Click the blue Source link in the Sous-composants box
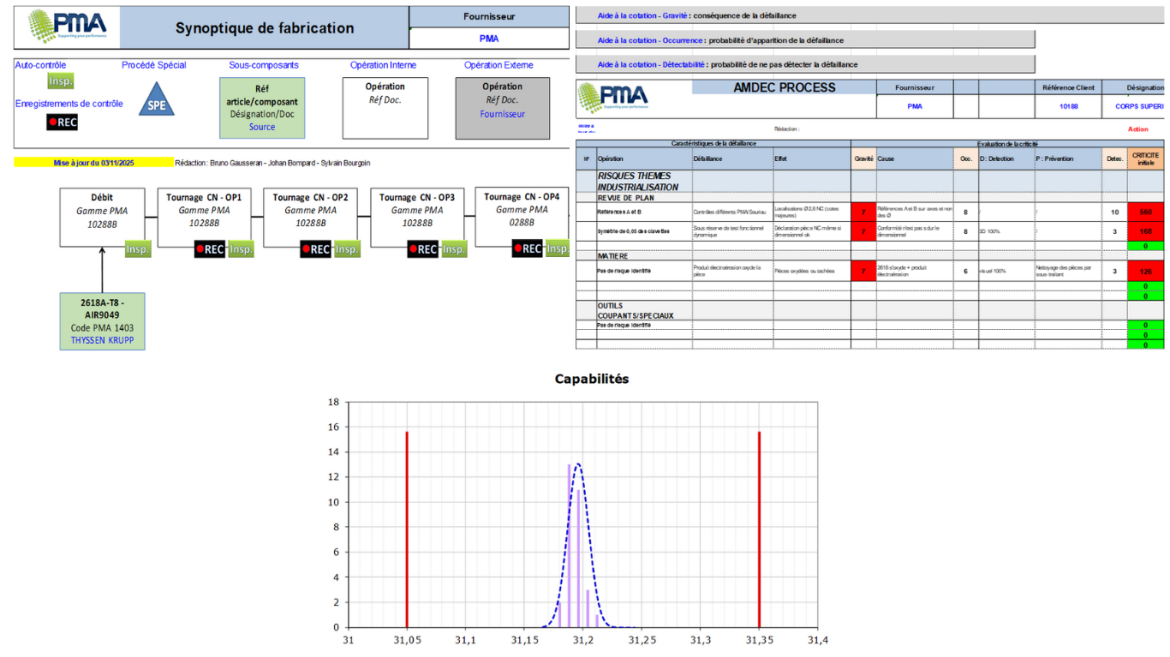Image resolution: width=1170 pixels, height=657 pixels. click(x=262, y=127)
